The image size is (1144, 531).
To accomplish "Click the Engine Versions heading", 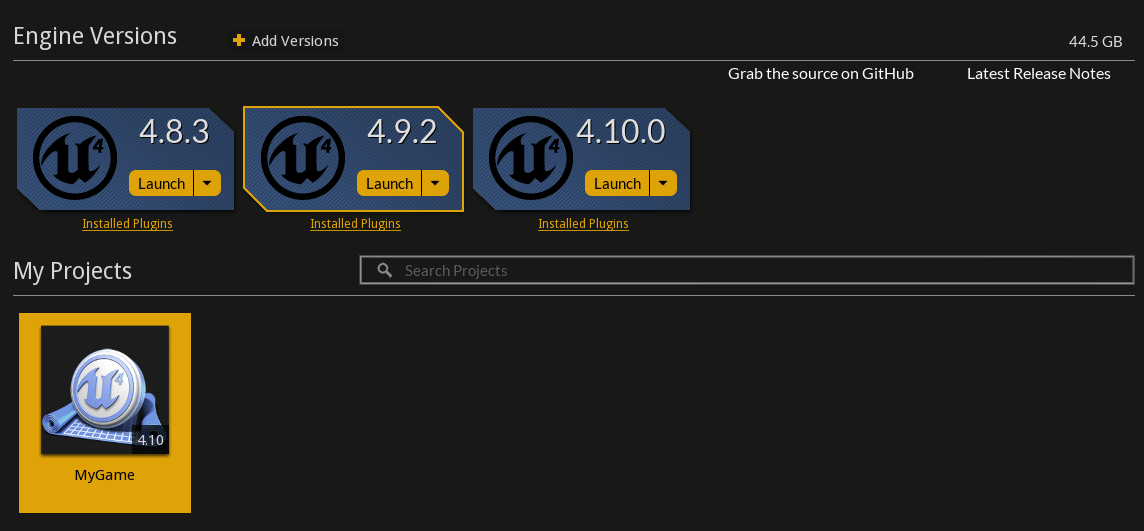I will [95, 36].
